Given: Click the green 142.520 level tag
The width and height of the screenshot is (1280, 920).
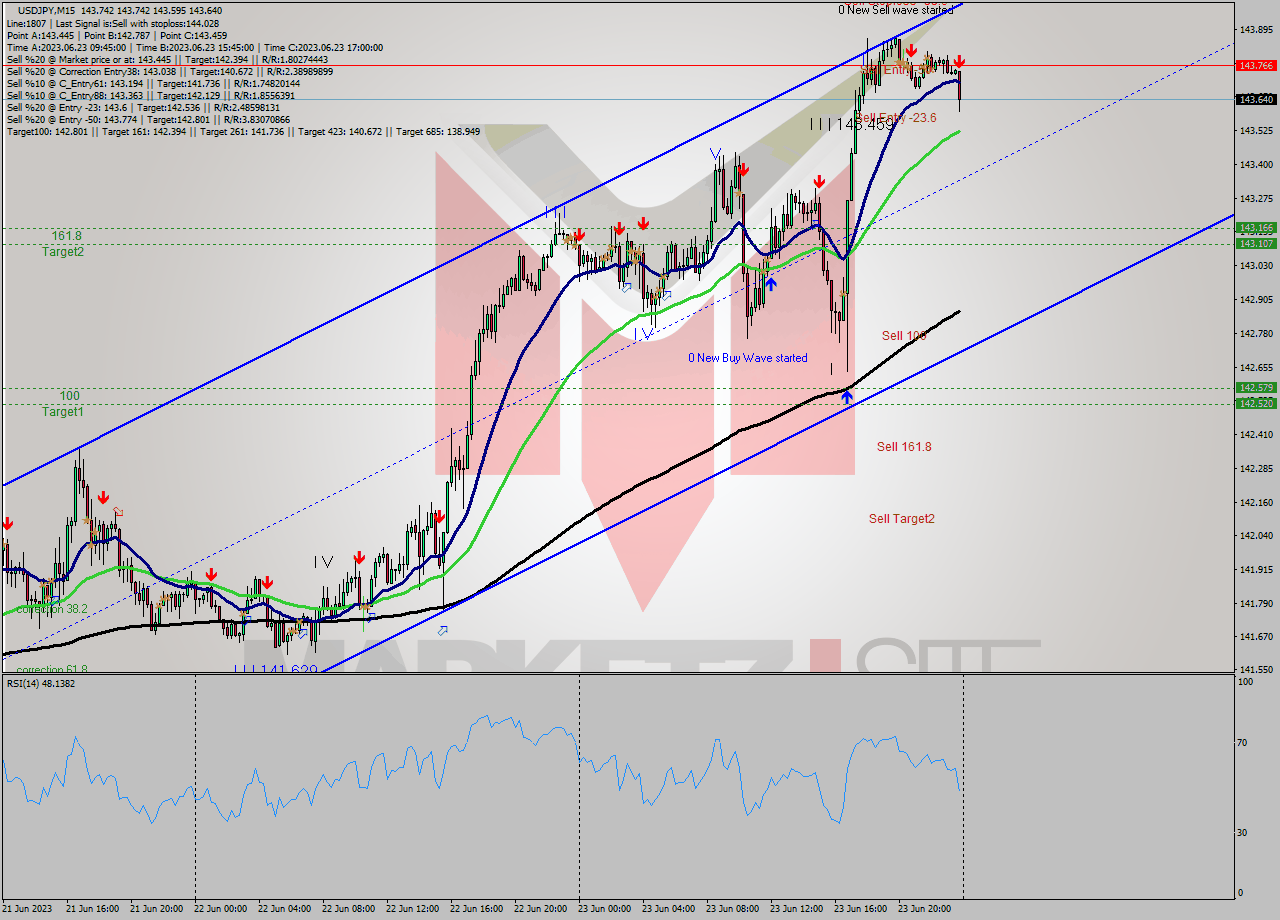Looking at the screenshot, I should pos(1256,403).
